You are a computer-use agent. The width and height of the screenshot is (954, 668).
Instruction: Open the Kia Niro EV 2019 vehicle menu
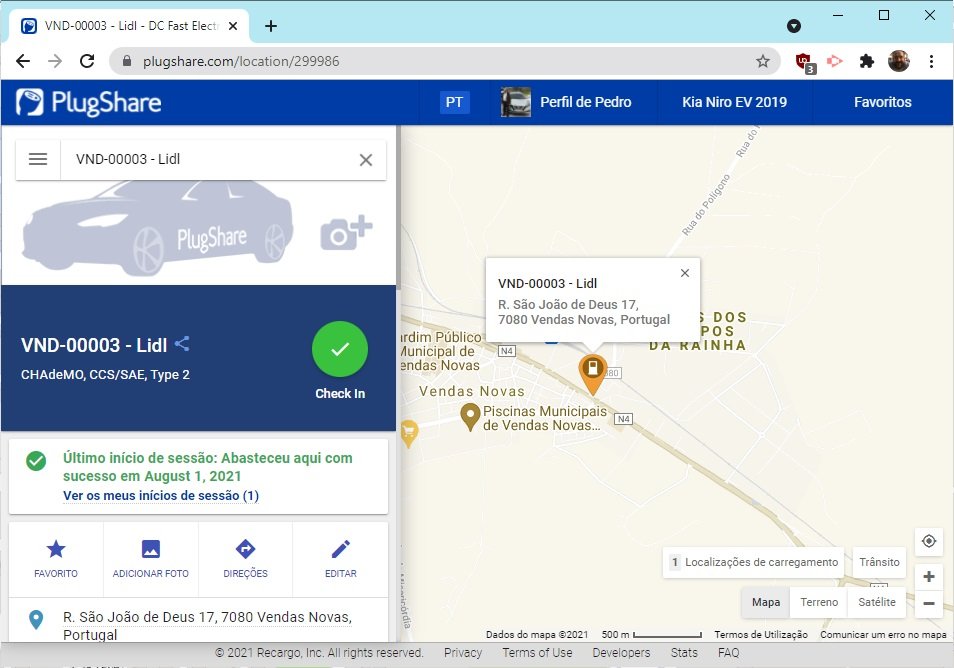[734, 102]
